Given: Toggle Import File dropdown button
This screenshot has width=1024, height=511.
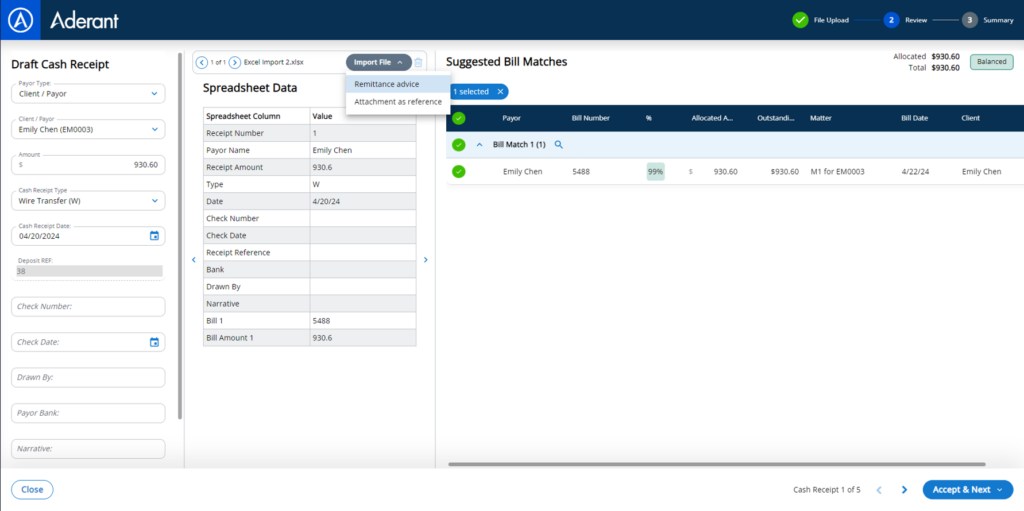Looking at the screenshot, I should [x=379, y=62].
